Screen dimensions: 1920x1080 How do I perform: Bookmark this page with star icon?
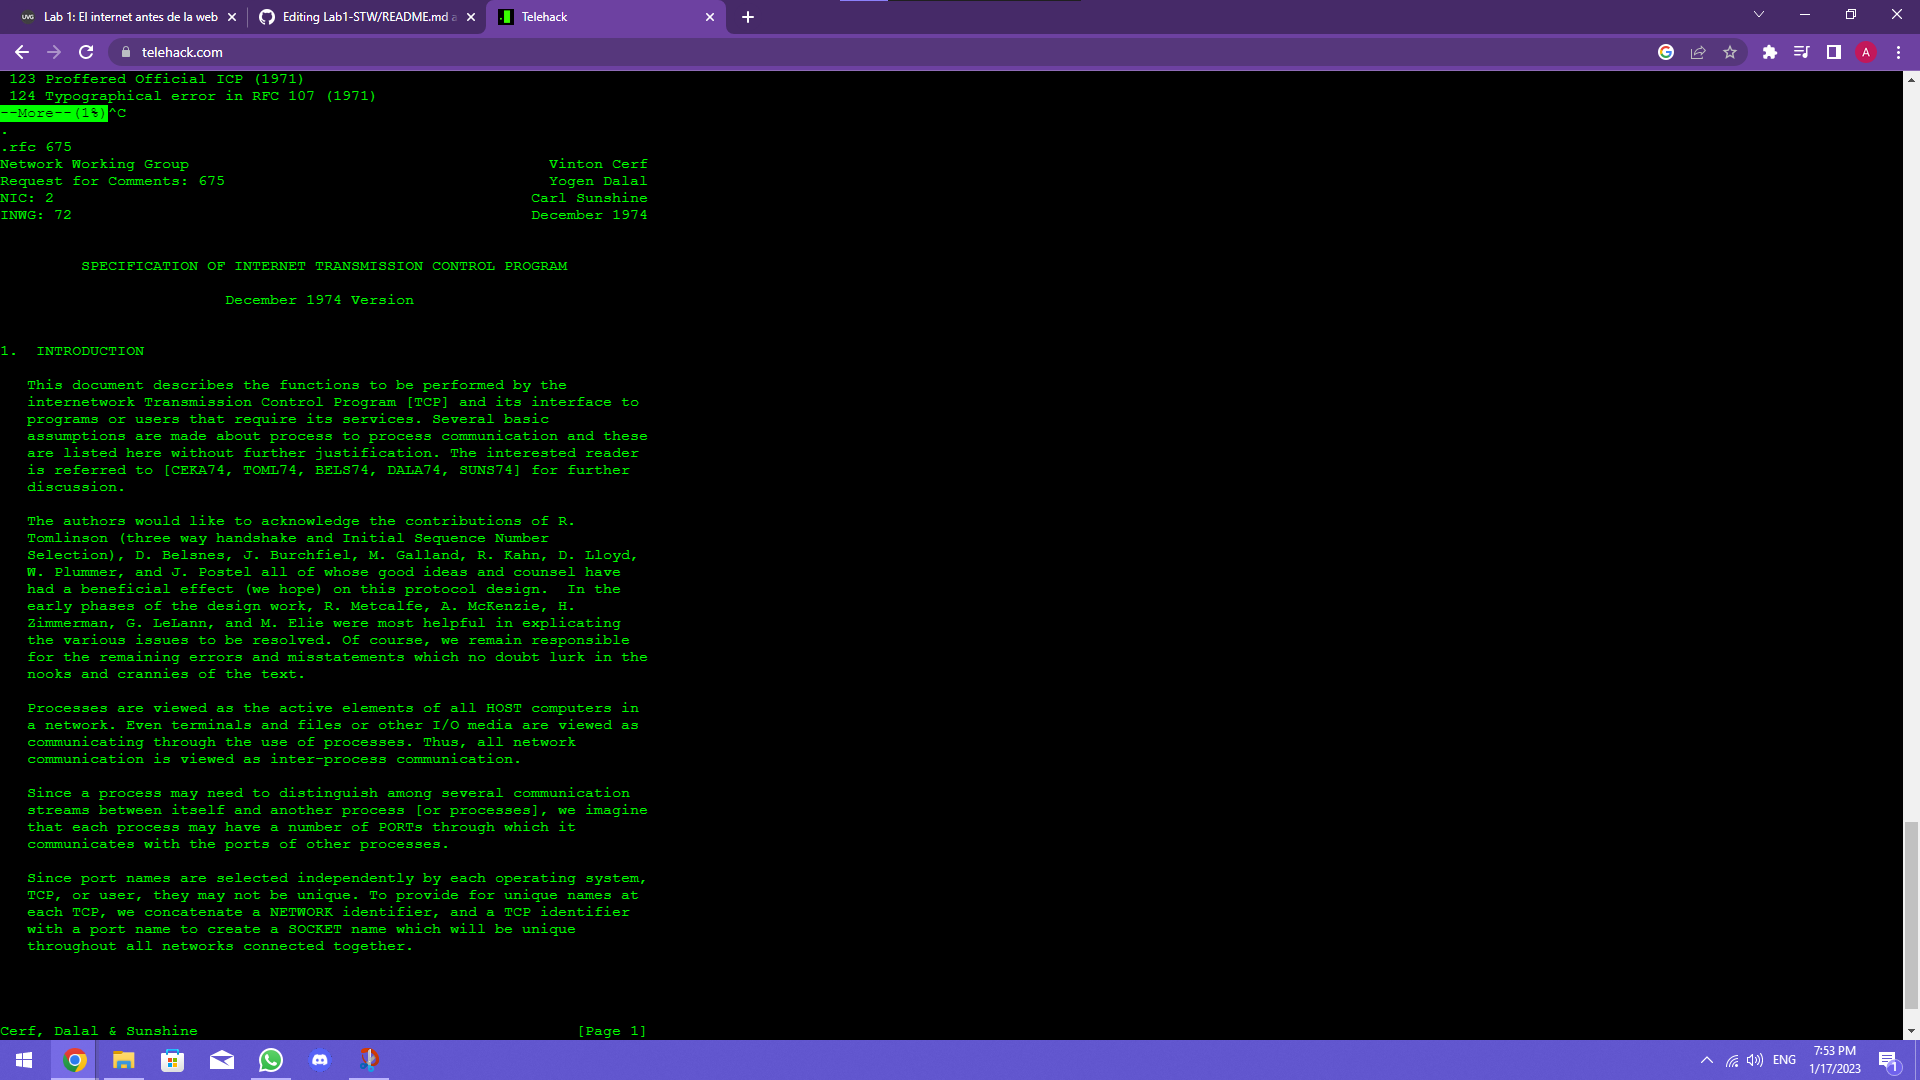click(x=1730, y=52)
